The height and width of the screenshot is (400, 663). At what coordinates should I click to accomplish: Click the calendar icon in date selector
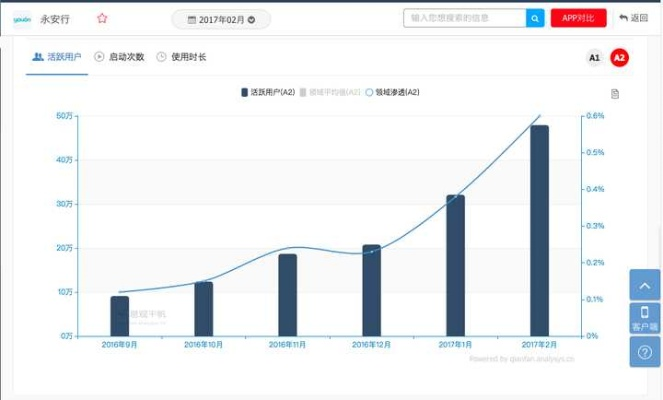point(191,19)
